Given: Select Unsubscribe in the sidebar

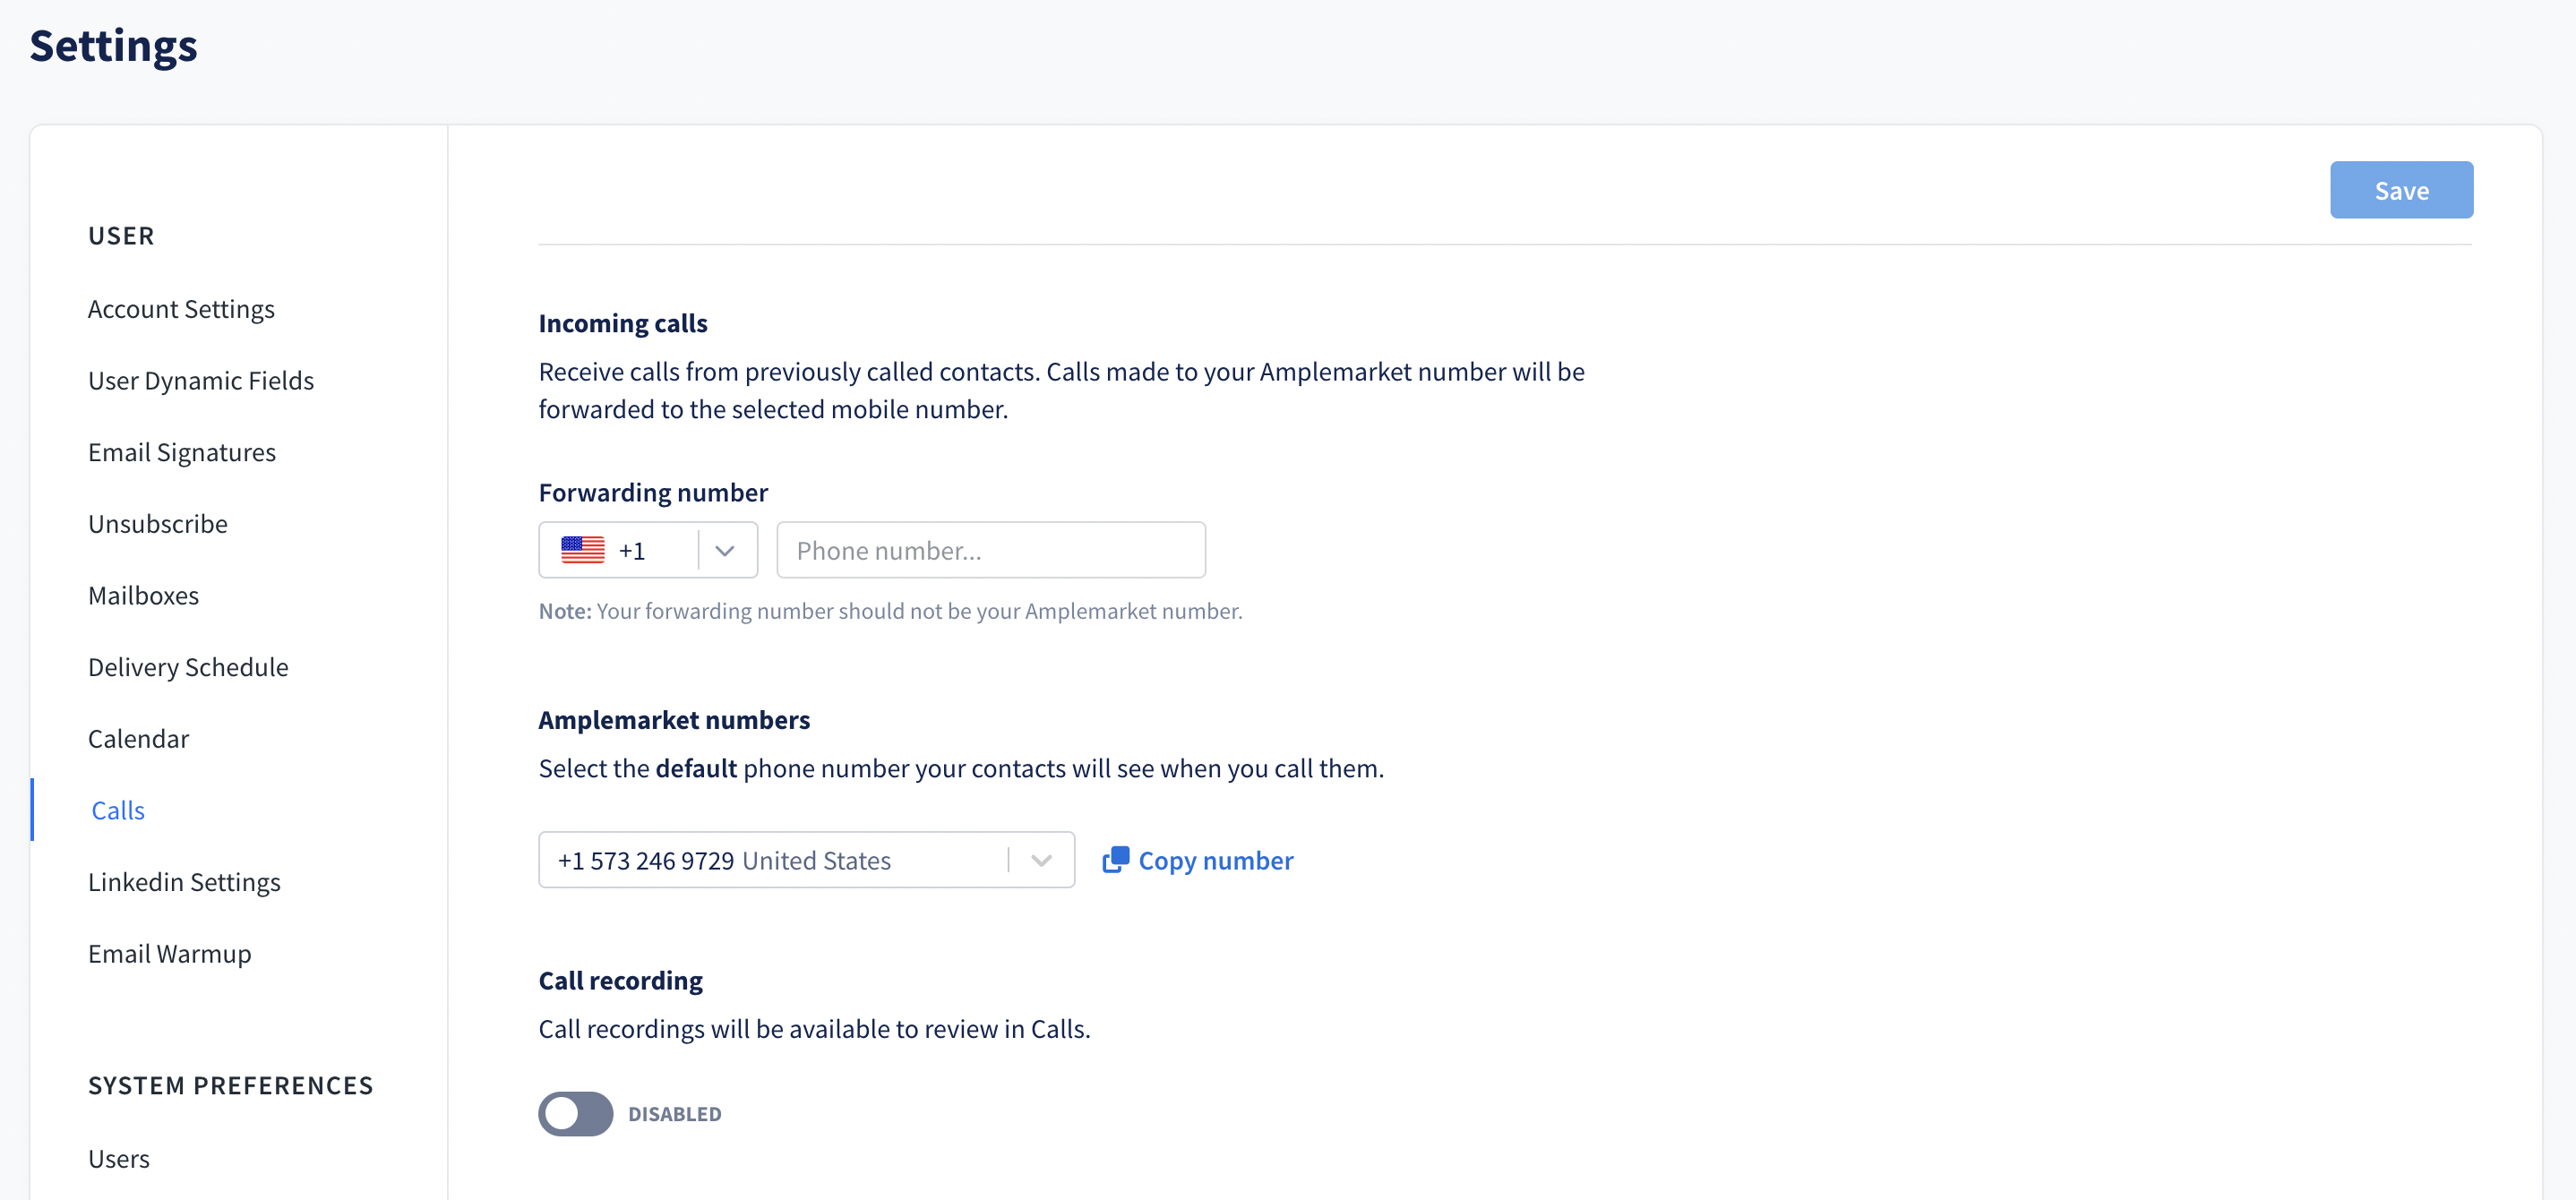Looking at the screenshot, I should point(158,524).
